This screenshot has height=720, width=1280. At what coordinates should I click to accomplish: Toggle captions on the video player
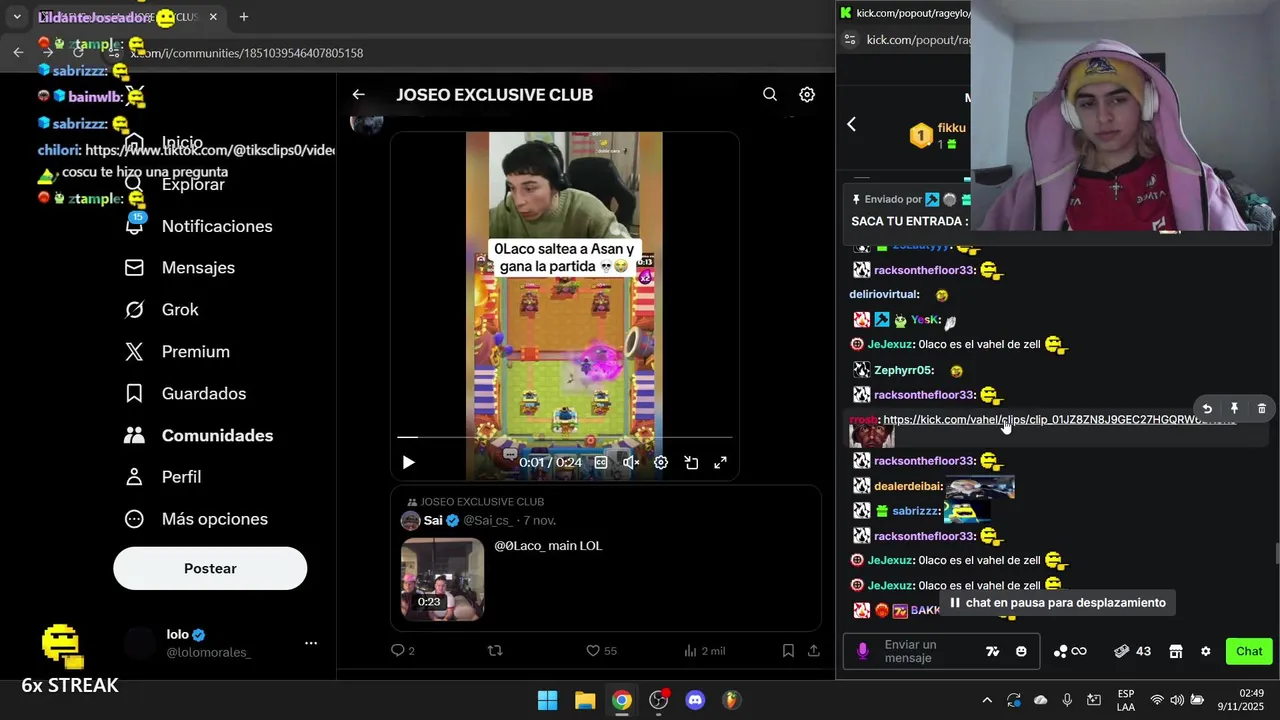pyautogui.click(x=601, y=462)
